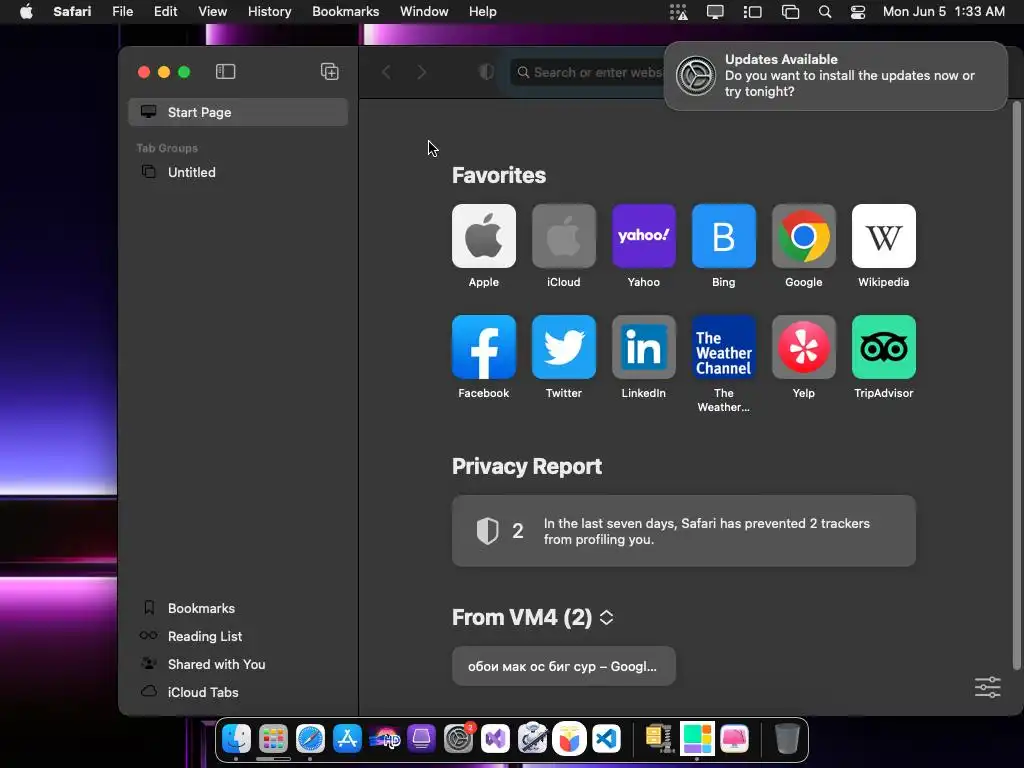Click the start page vertical scrollbar
The height and width of the screenshot is (768, 1024).
tap(1016, 385)
